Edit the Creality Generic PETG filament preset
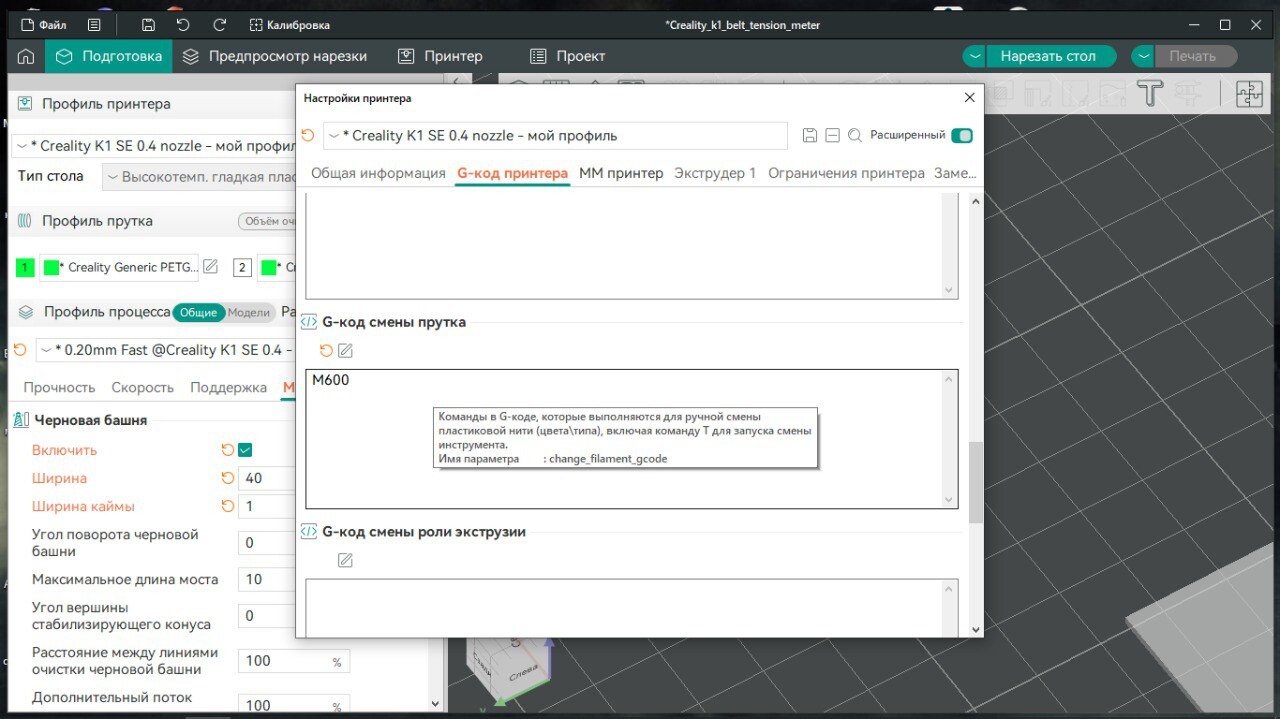The width and height of the screenshot is (1280, 719). (x=210, y=267)
